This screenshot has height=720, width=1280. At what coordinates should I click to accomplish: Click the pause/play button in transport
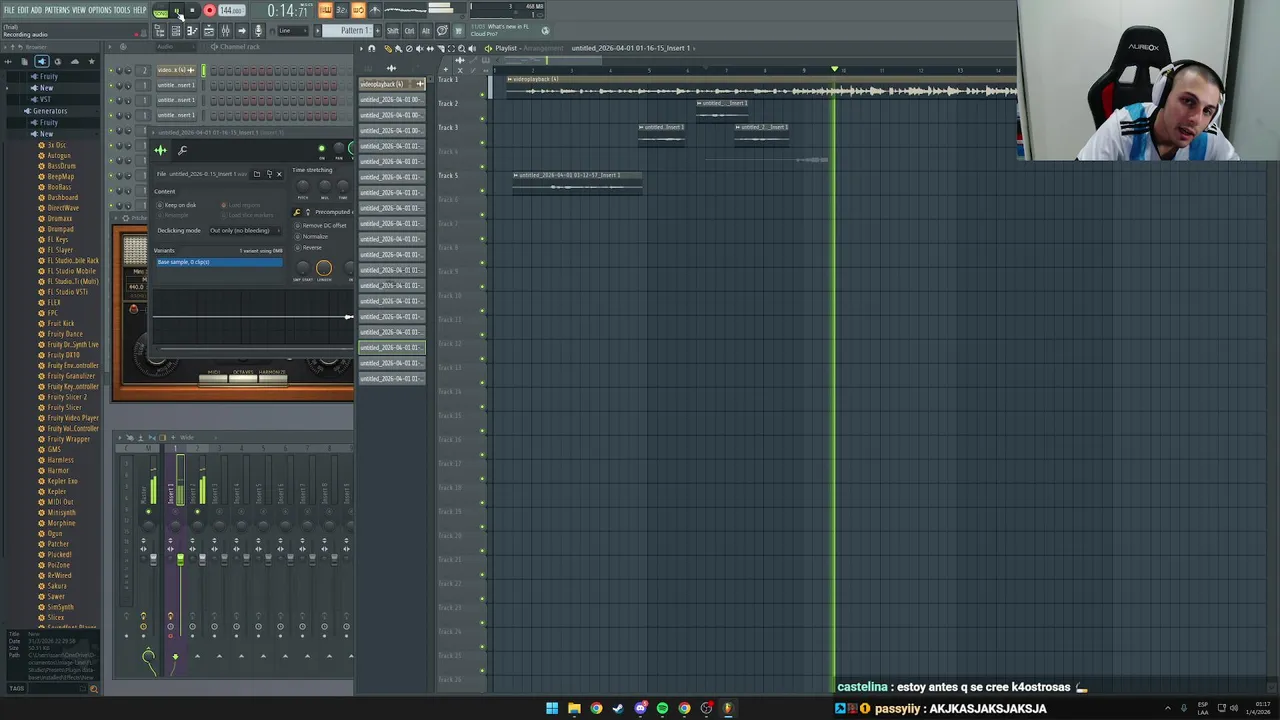pos(177,10)
